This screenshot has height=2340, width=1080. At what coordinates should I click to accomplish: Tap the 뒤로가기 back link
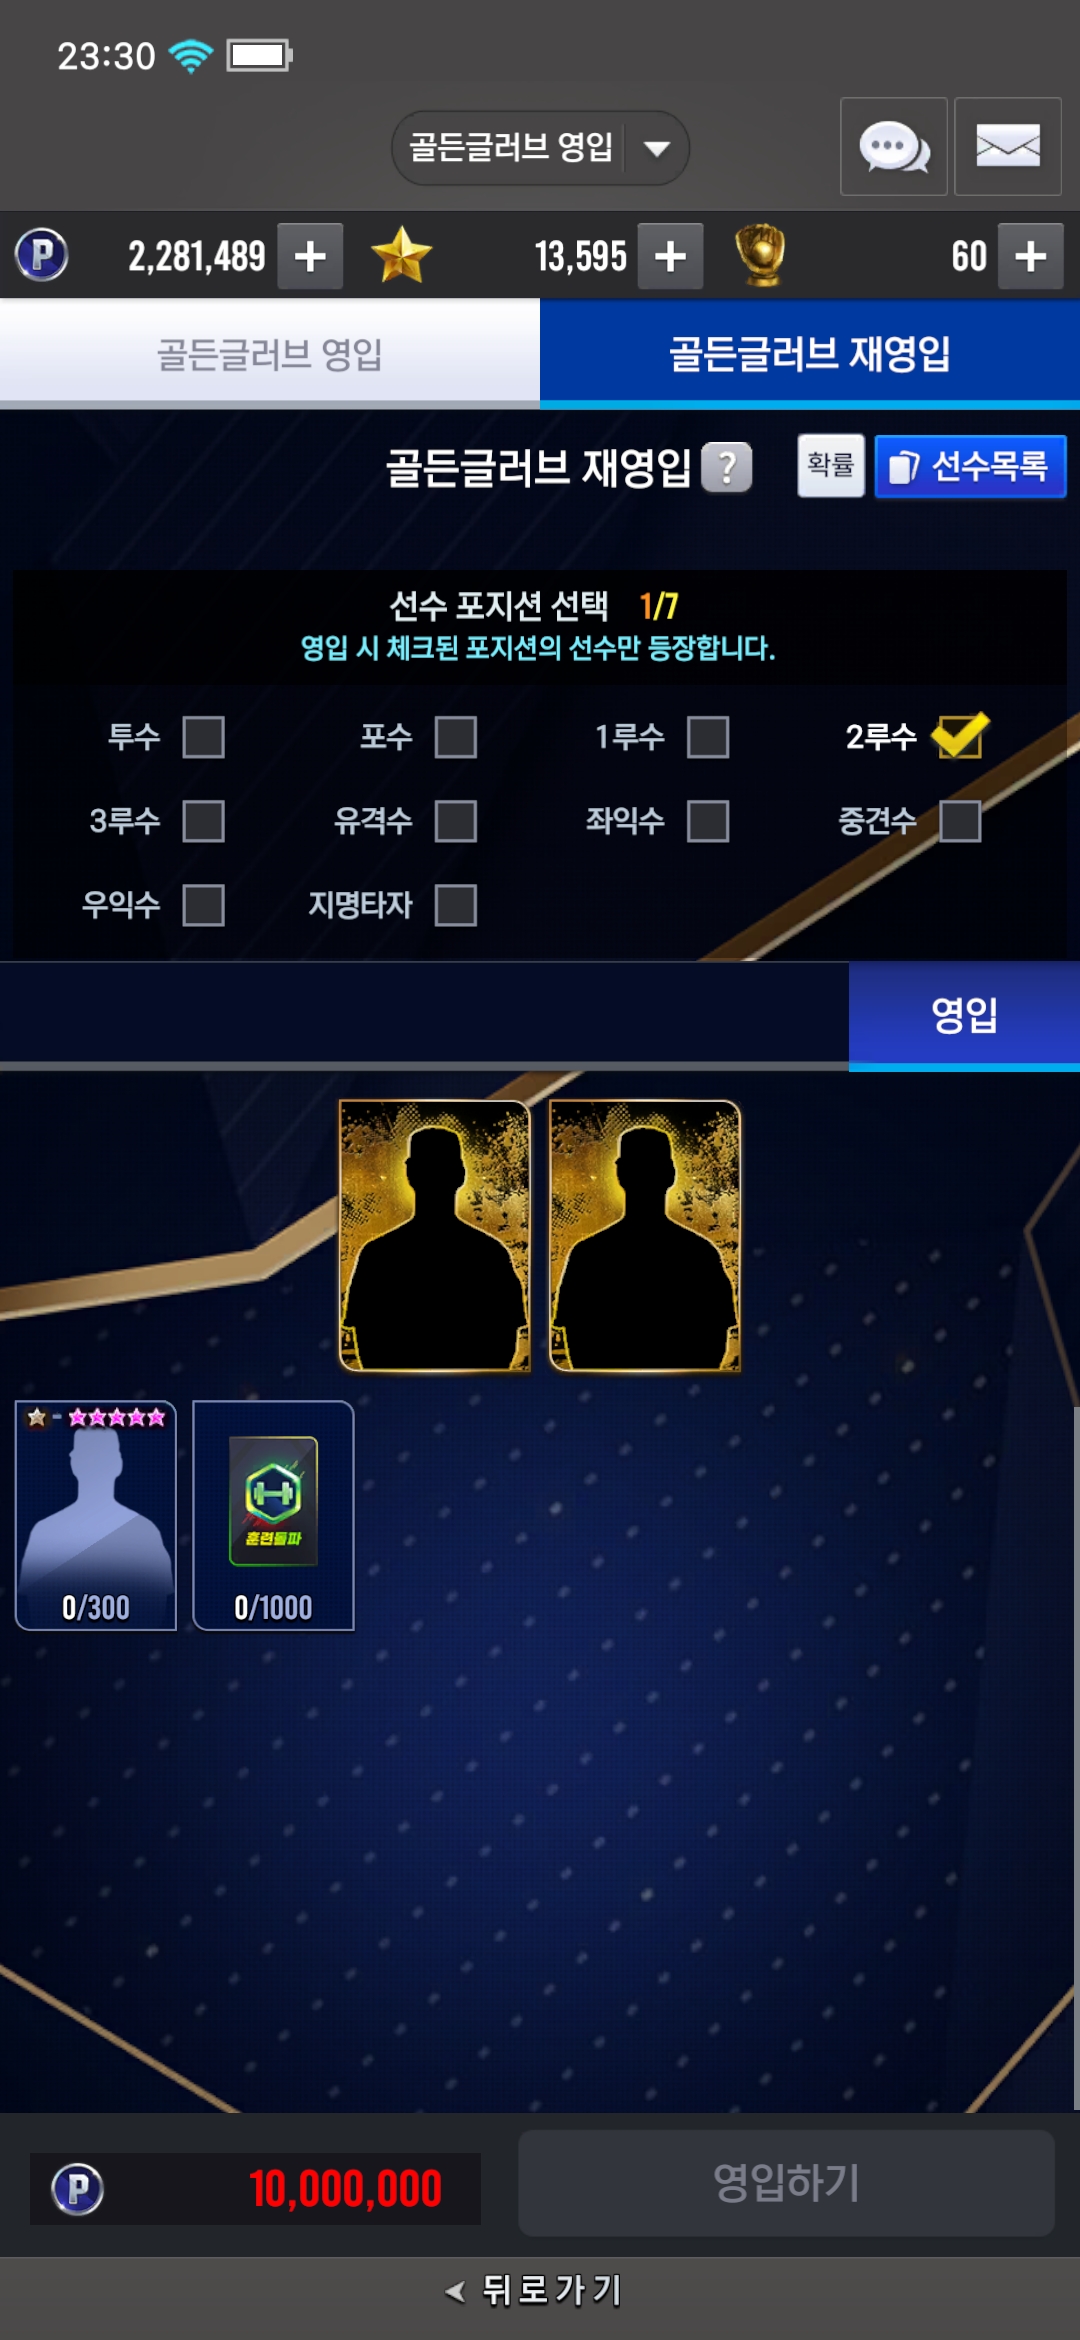535,2290
